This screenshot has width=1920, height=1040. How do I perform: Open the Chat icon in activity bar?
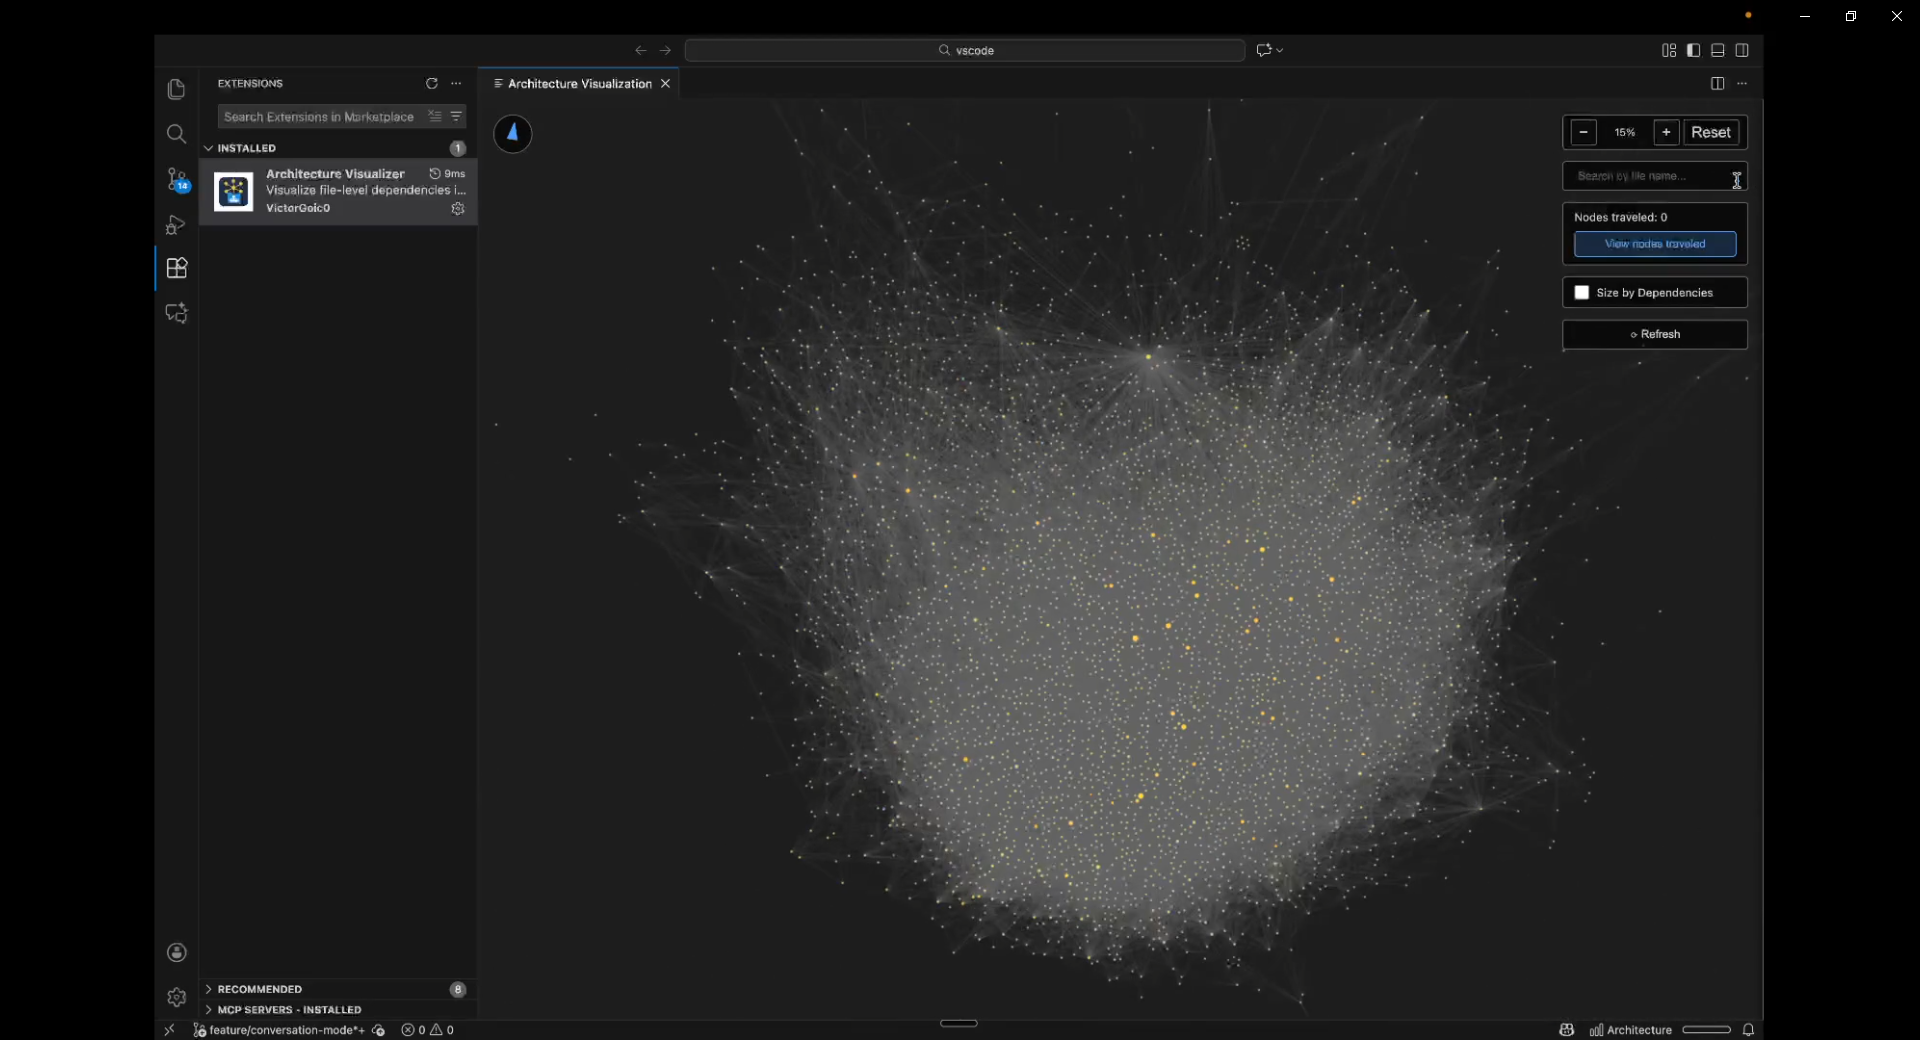[176, 313]
